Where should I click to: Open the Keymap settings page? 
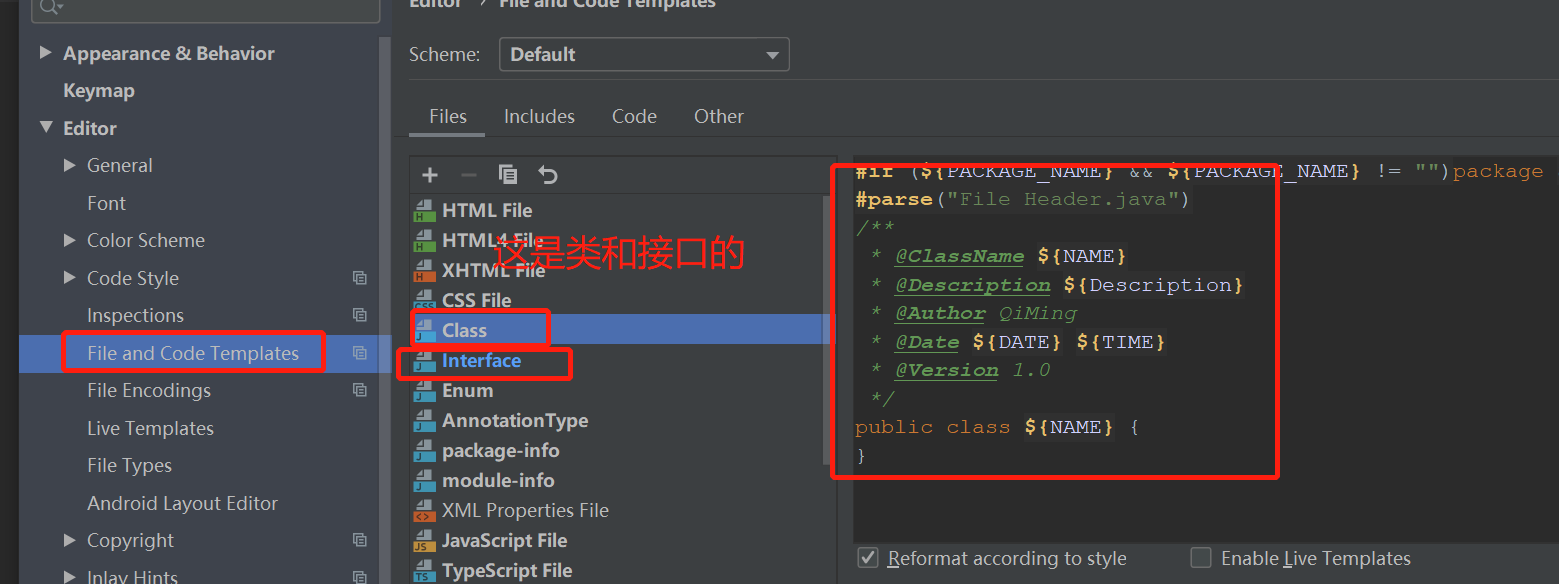(97, 90)
